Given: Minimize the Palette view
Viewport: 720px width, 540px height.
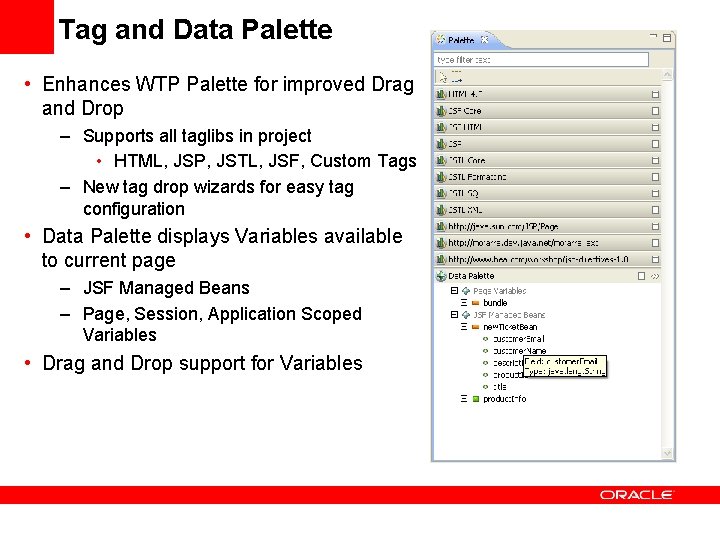Looking at the screenshot, I should pyautogui.click(x=653, y=36).
